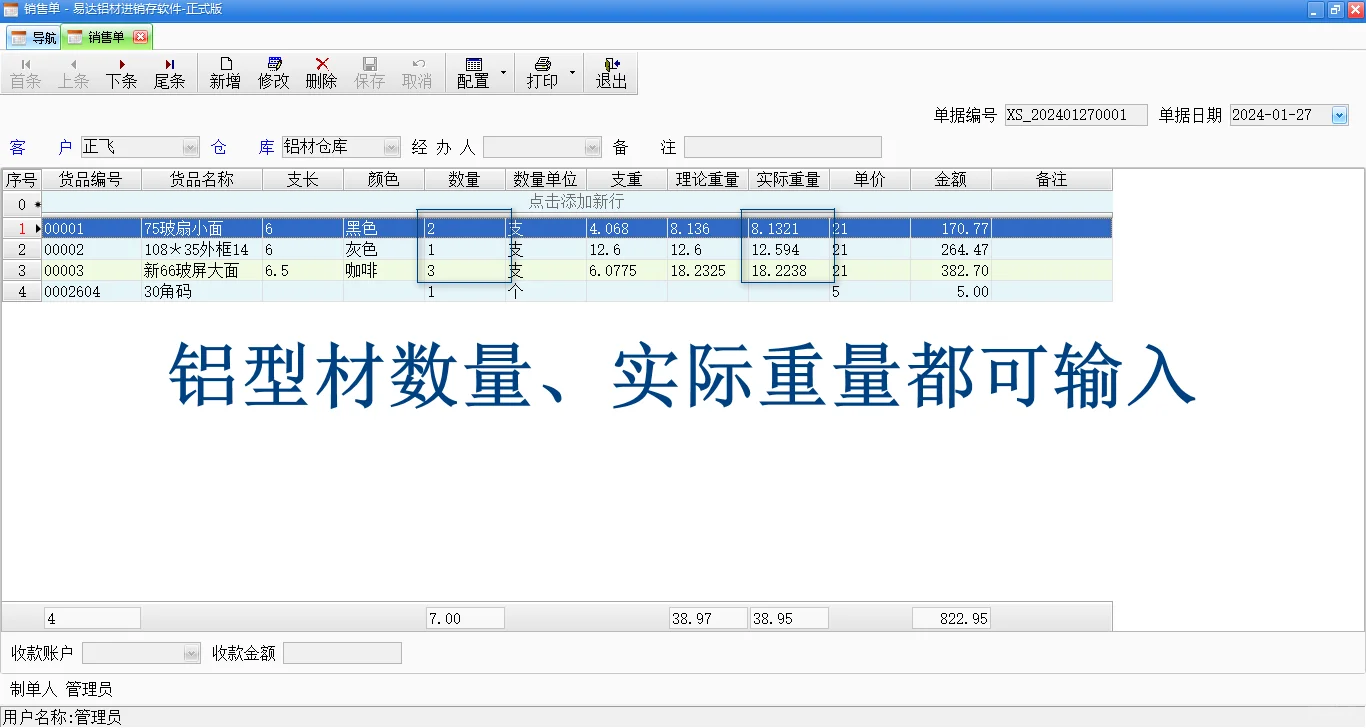1366x728 pixels.
Task: Click the 配置 configuration icon
Action: point(473,71)
